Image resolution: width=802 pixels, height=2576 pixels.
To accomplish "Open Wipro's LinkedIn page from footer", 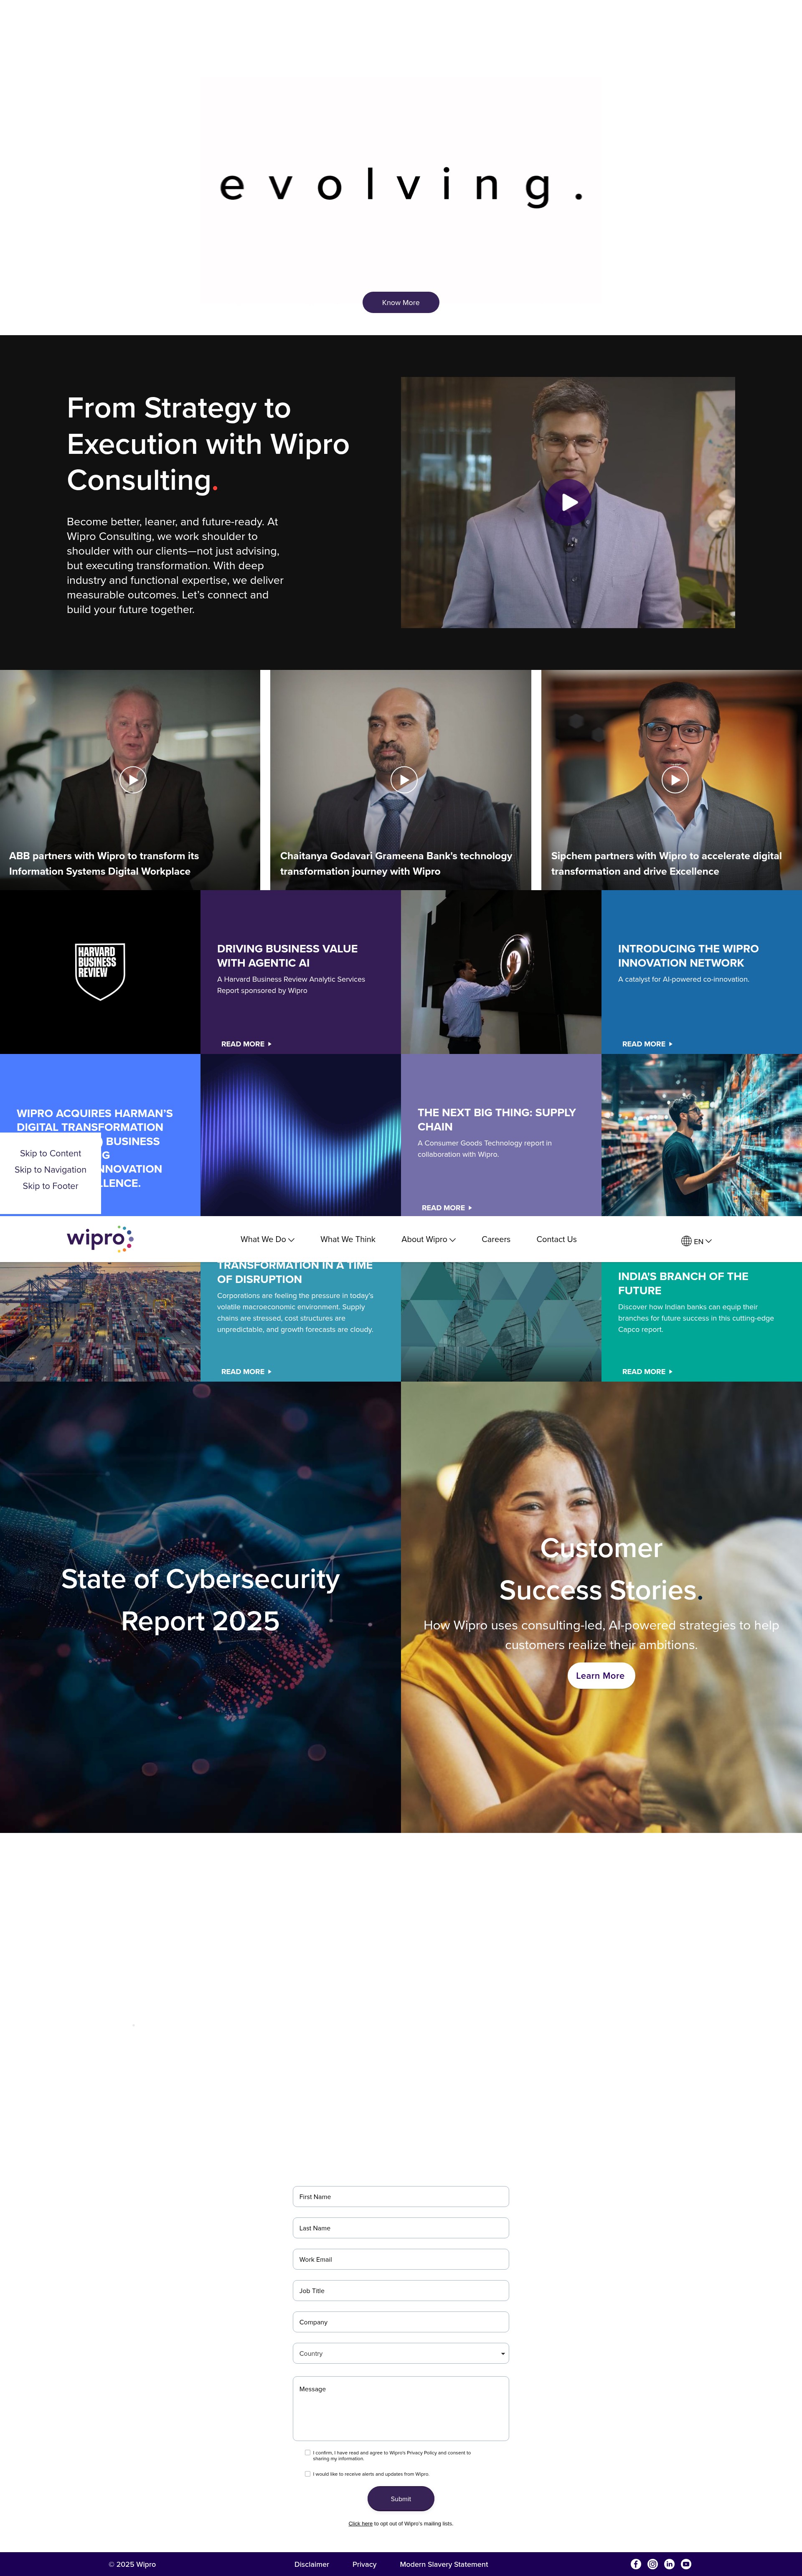I will coord(669,2564).
